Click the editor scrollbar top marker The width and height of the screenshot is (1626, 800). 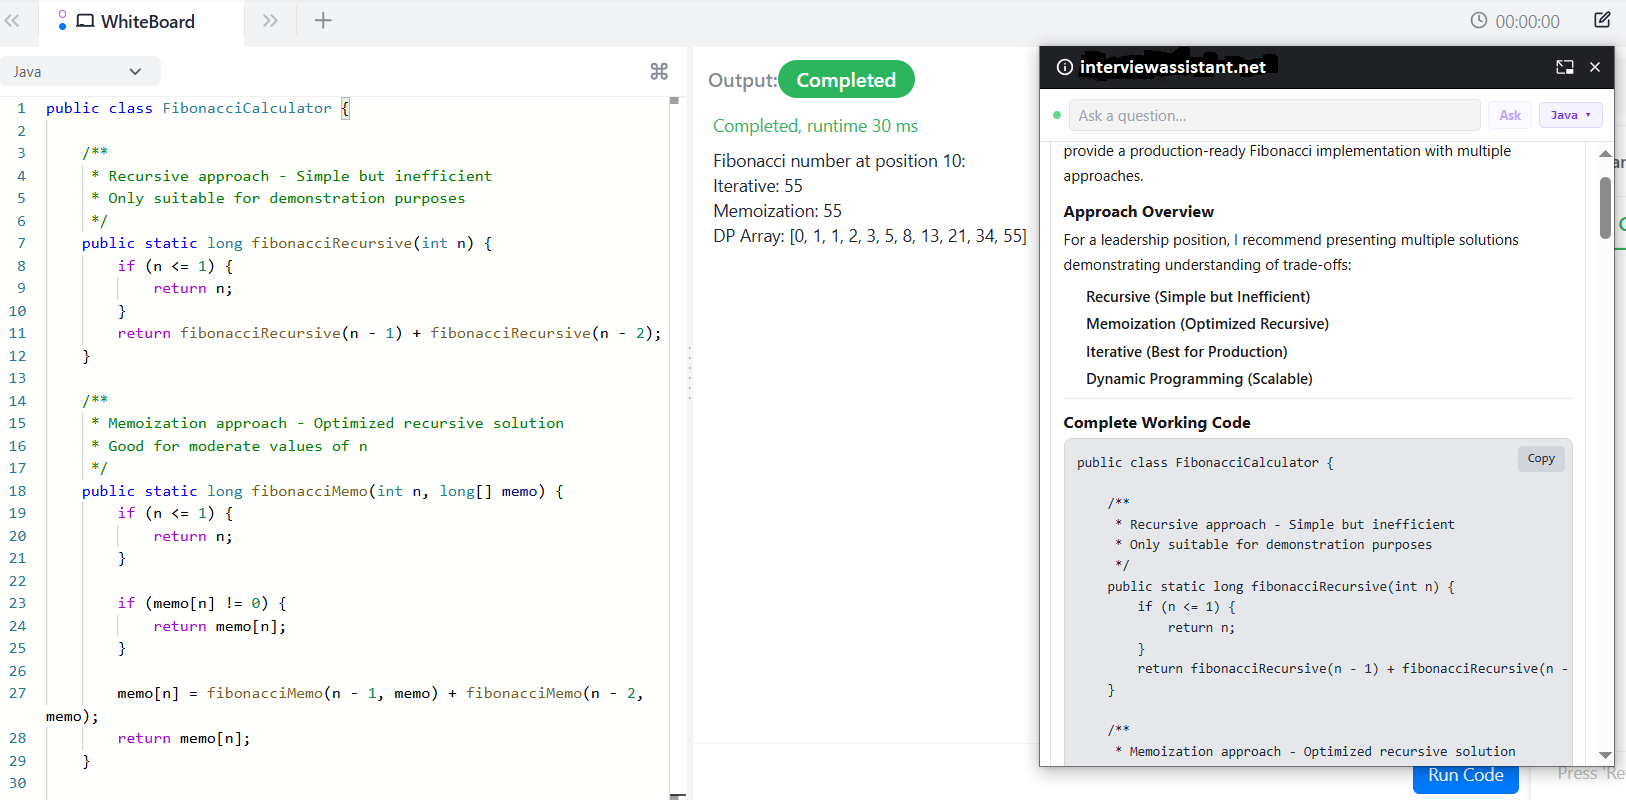click(674, 100)
